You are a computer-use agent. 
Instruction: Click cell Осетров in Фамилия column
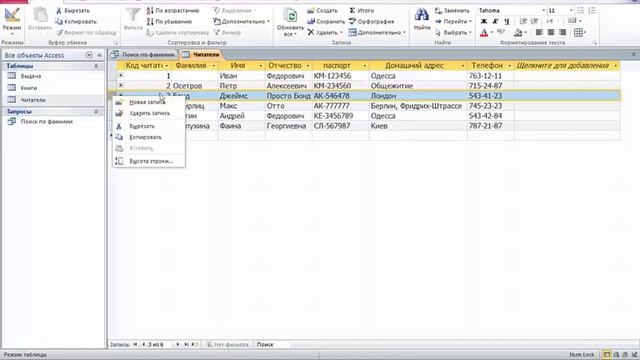point(194,86)
